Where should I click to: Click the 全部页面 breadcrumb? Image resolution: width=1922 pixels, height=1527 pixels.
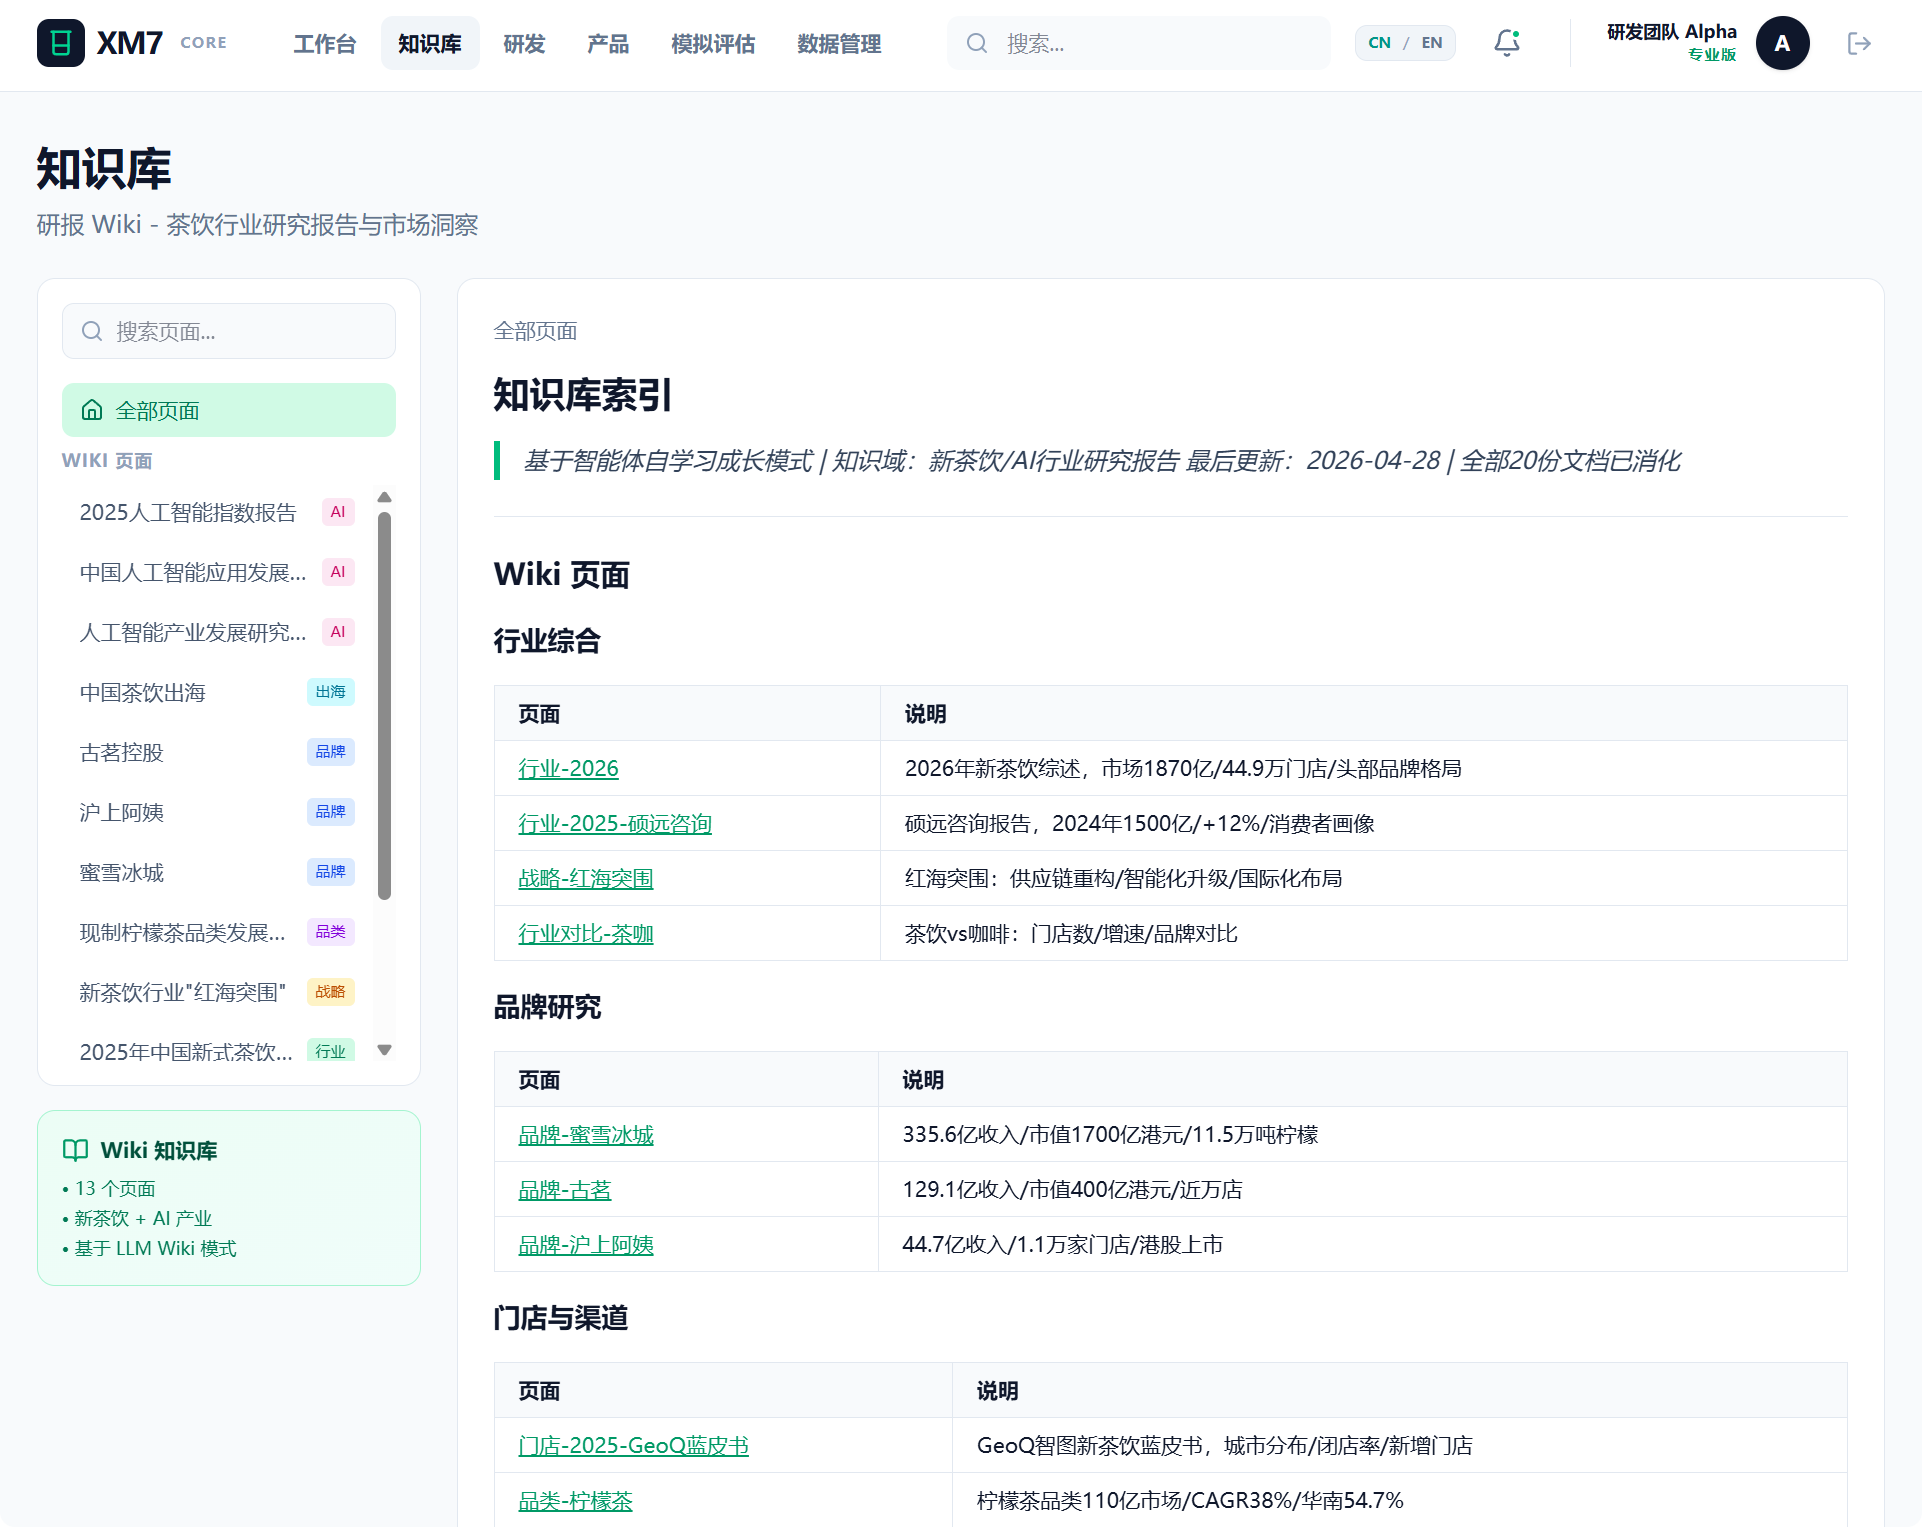[x=535, y=331]
